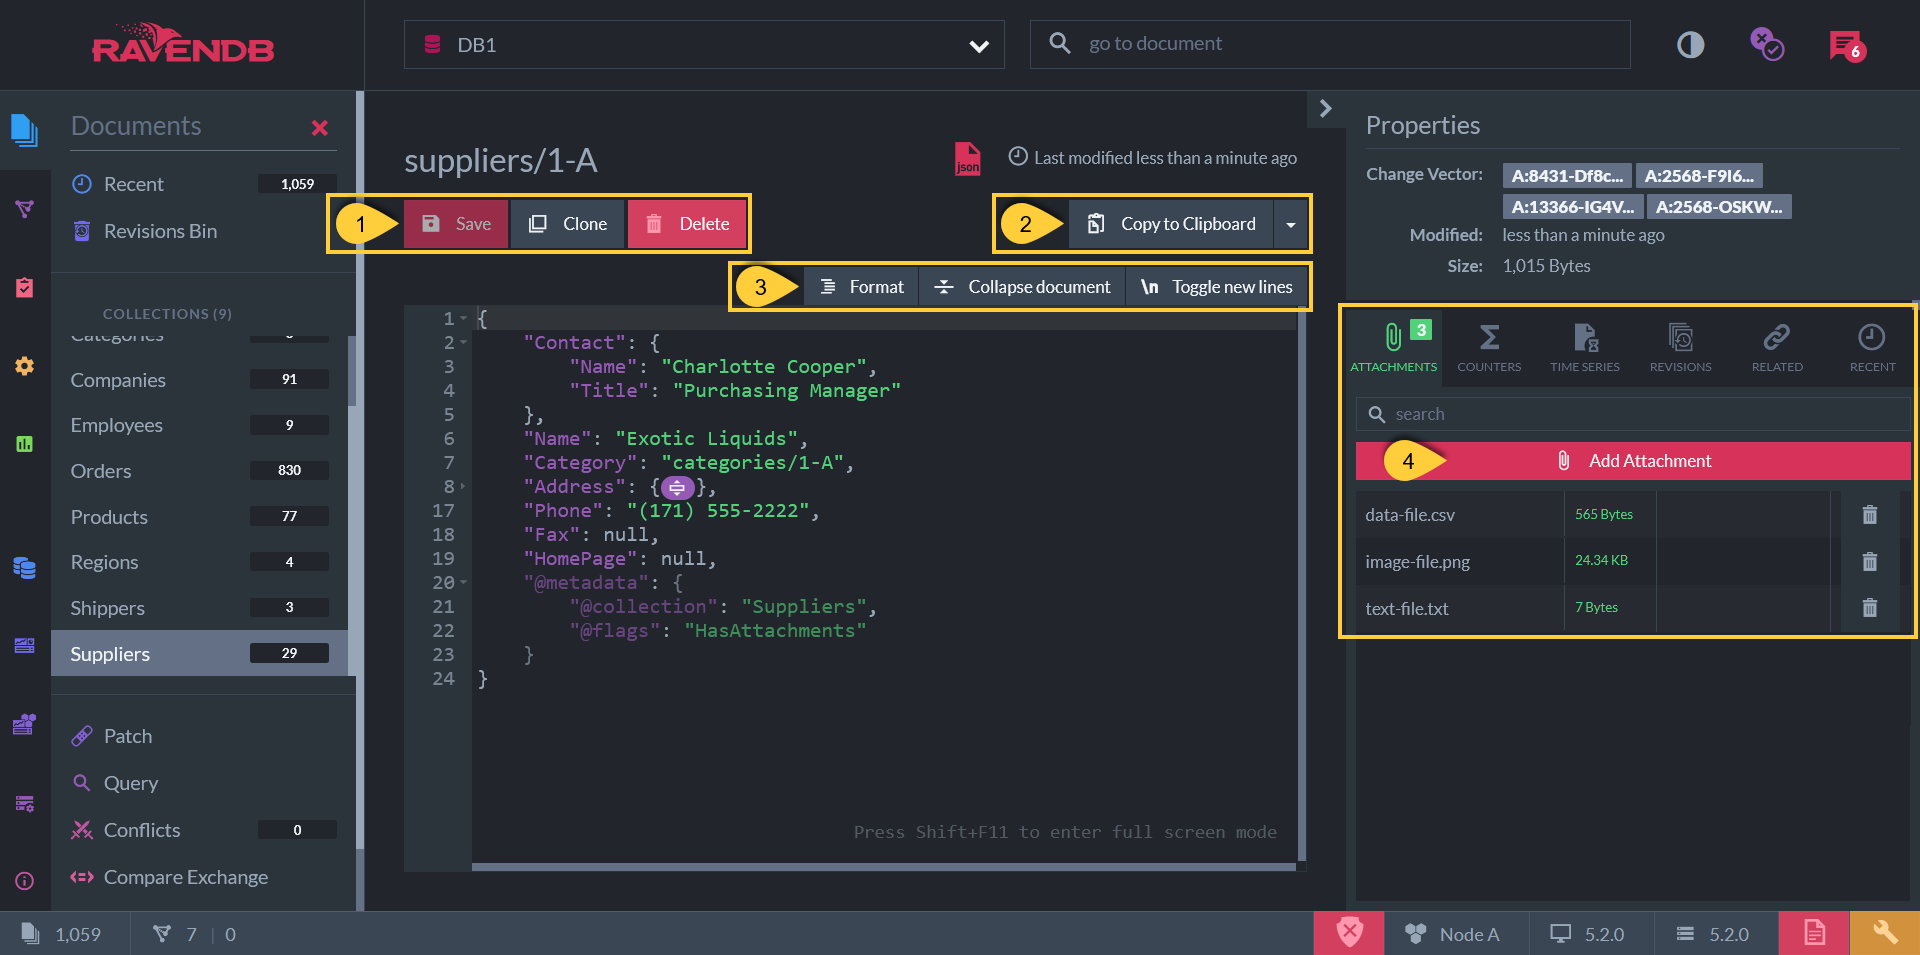Fold the Contact object at line 2
Viewport: 1920px width, 955px height.
coord(464,343)
